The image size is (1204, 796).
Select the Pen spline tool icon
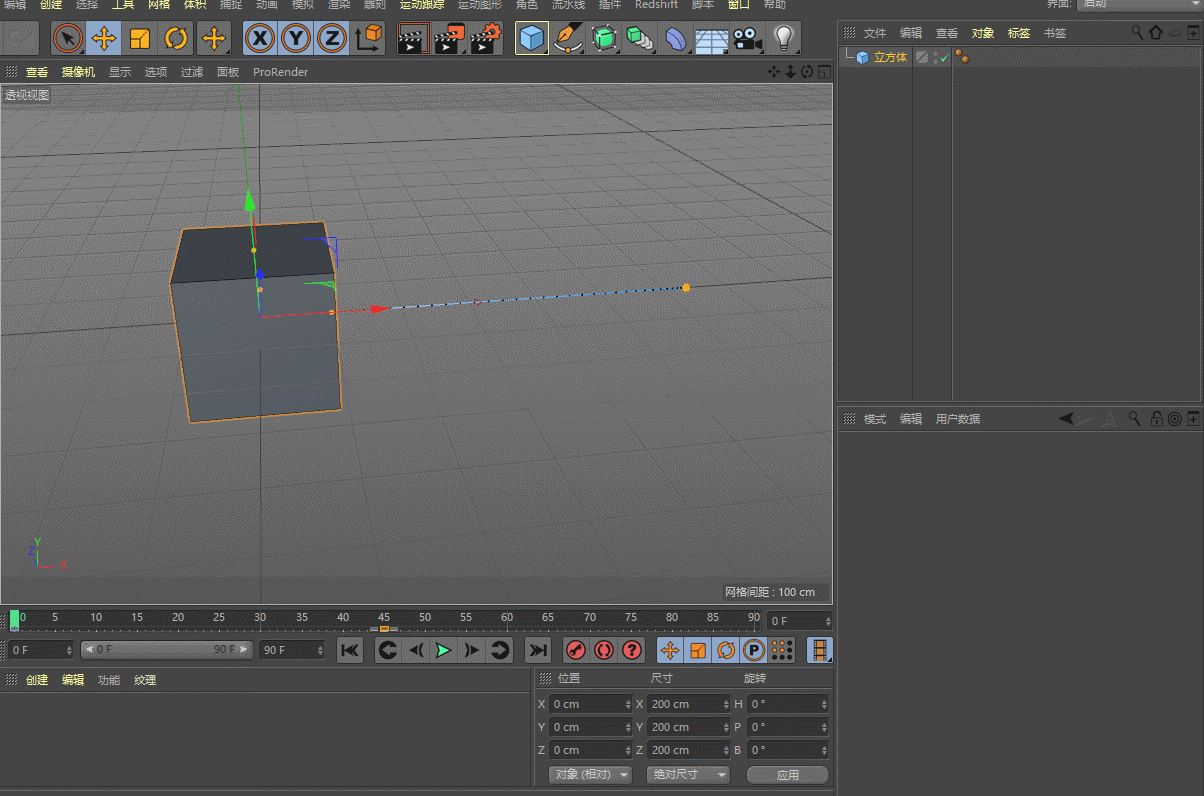click(x=568, y=39)
